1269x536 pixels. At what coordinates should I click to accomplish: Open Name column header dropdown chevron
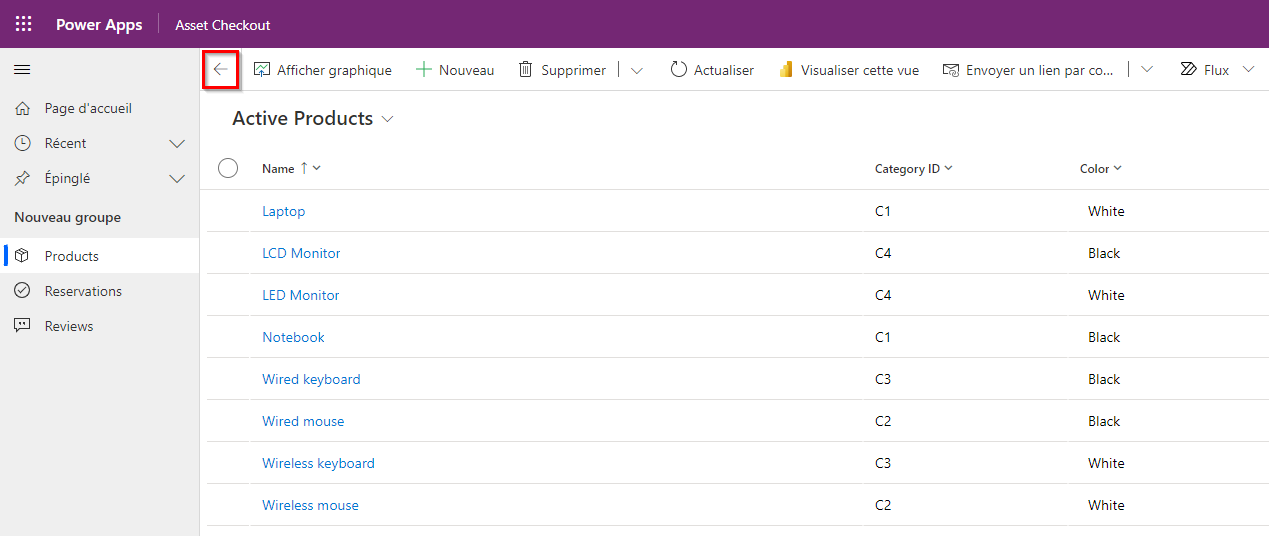point(317,168)
